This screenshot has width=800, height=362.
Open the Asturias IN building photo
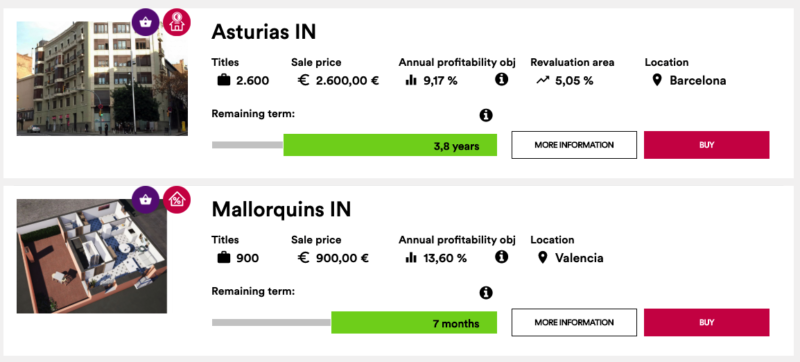tap(102, 78)
